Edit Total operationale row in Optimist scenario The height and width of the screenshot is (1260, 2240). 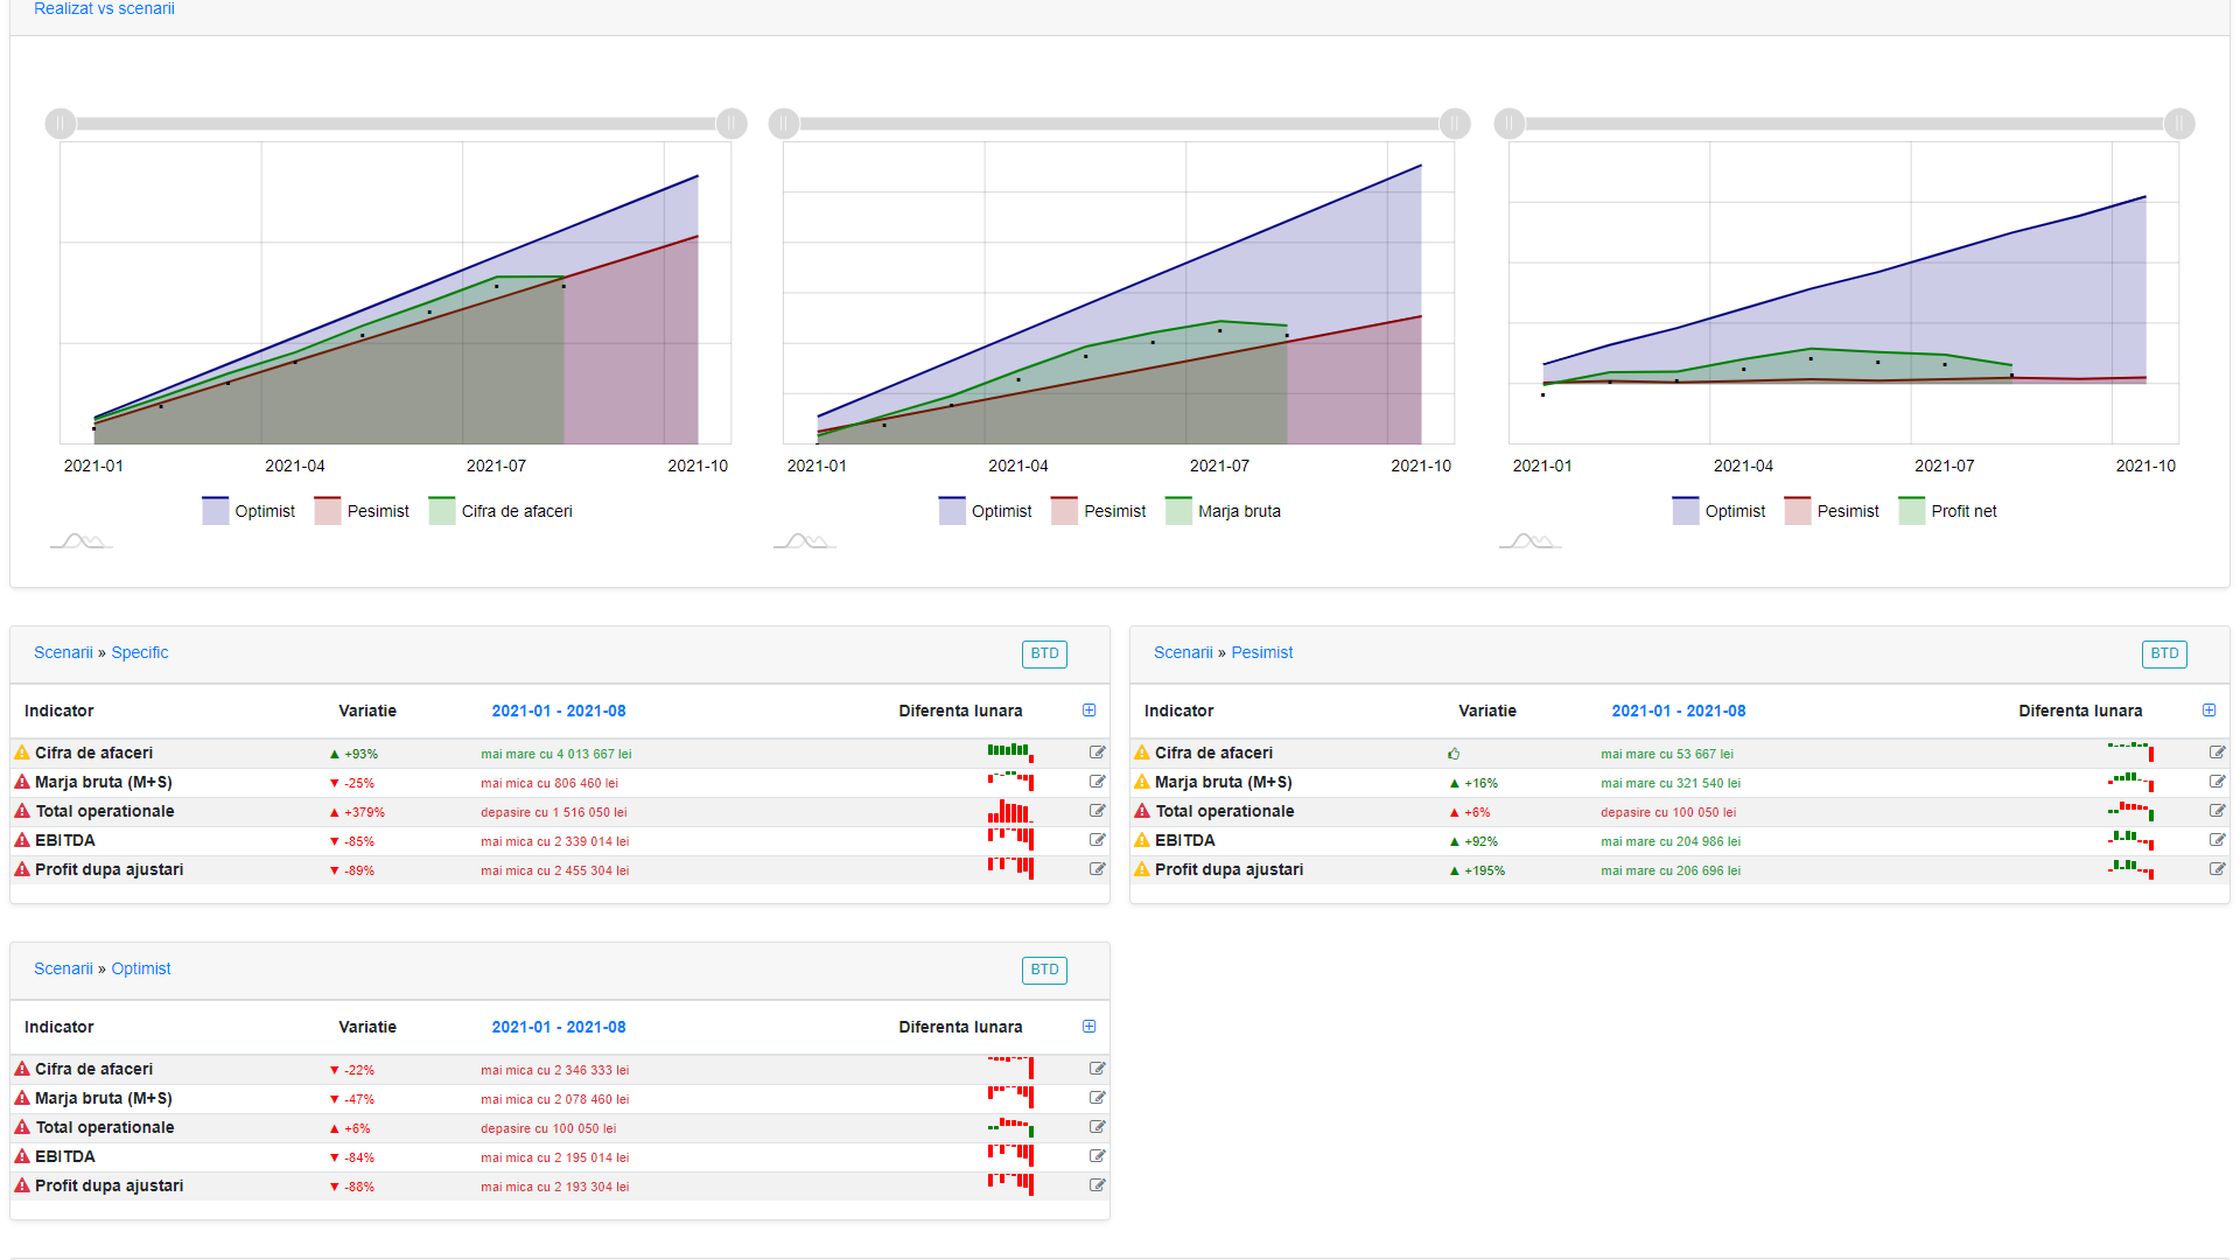click(x=1097, y=1126)
